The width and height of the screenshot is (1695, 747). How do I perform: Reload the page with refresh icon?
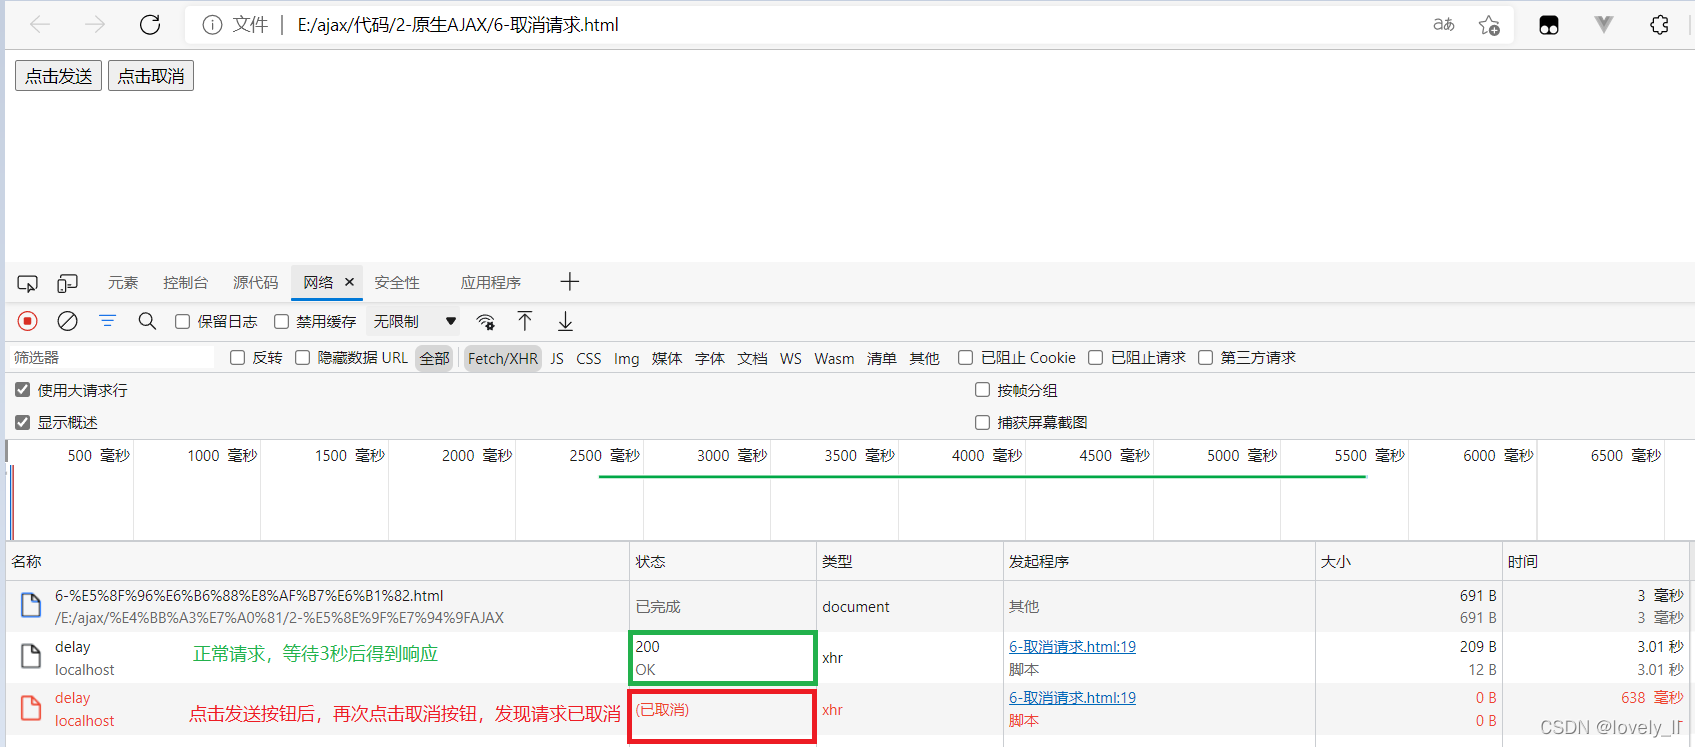pos(150,24)
